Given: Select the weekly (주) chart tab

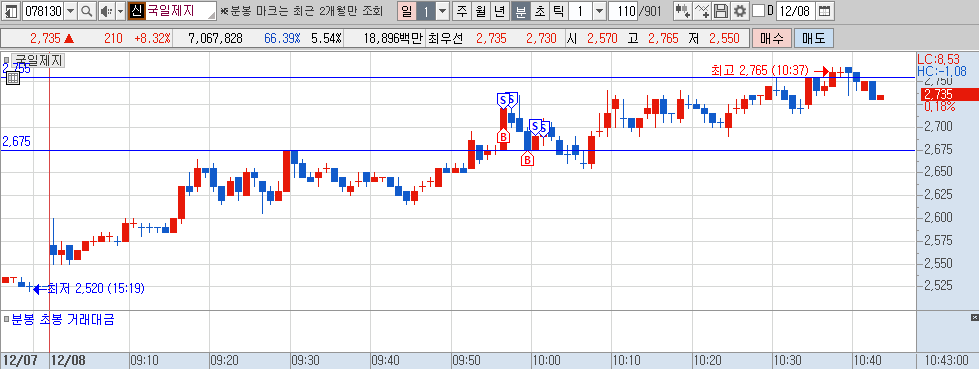Looking at the screenshot, I should point(461,11).
